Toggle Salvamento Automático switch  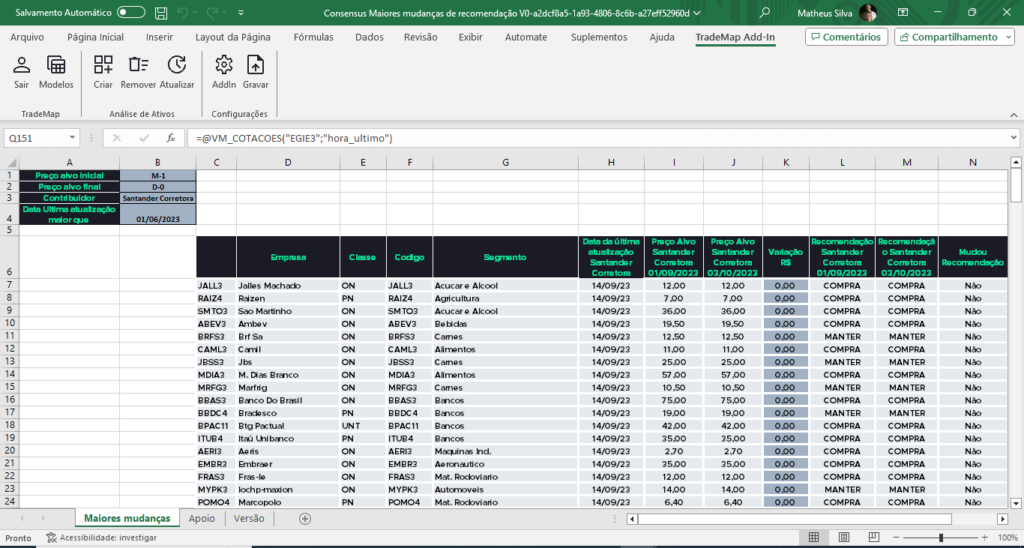(x=131, y=12)
